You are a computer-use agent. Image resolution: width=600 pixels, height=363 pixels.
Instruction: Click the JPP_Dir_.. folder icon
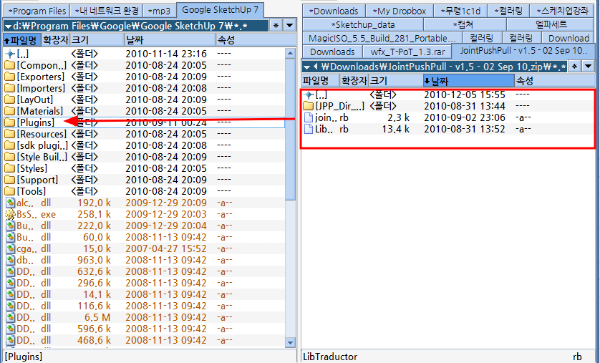tap(308, 106)
